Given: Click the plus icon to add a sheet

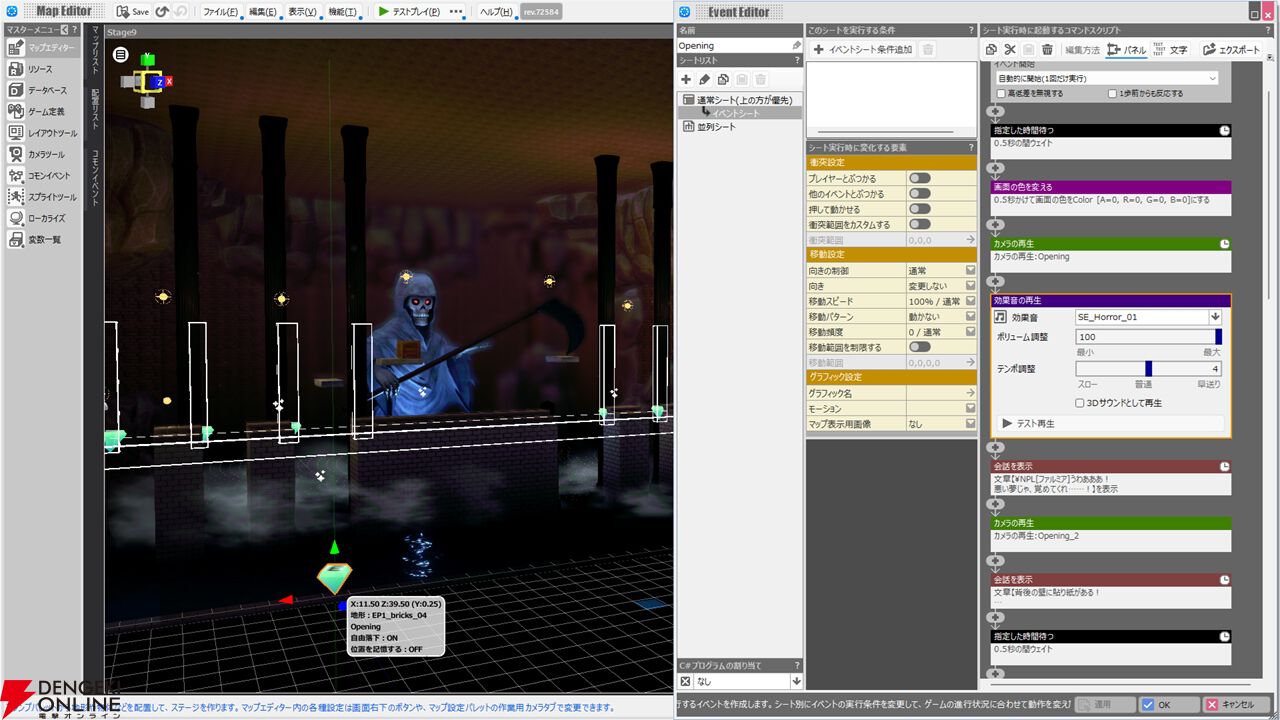Looking at the screenshot, I should coord(686,79).
